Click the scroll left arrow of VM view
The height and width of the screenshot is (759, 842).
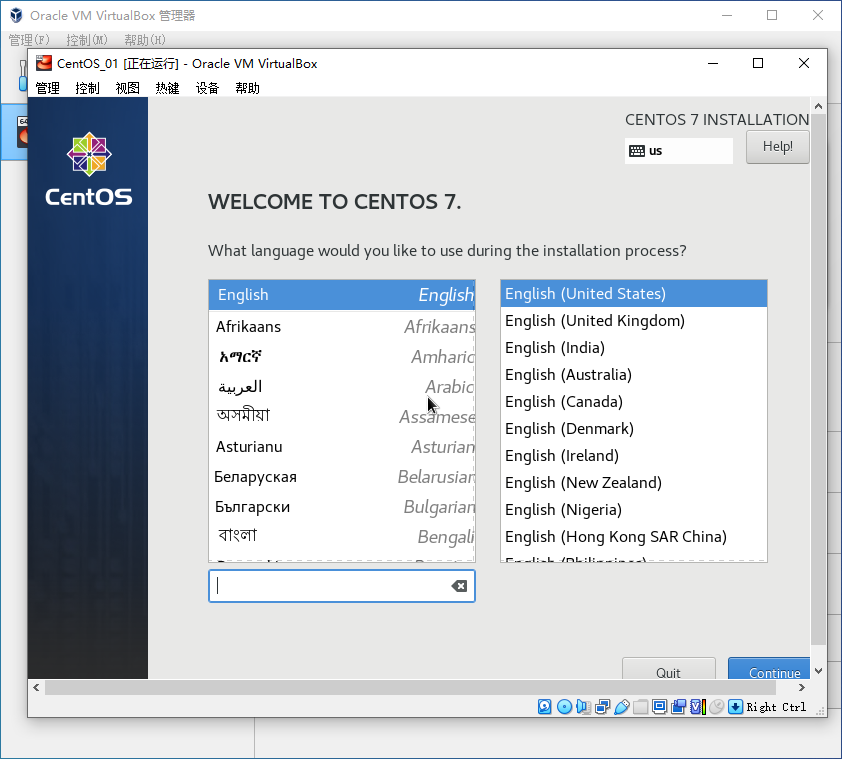[36, 688]
